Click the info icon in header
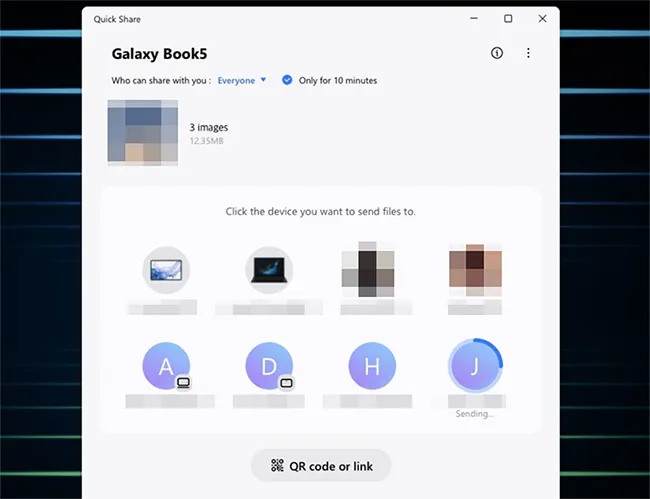 (x=497, y=53)
